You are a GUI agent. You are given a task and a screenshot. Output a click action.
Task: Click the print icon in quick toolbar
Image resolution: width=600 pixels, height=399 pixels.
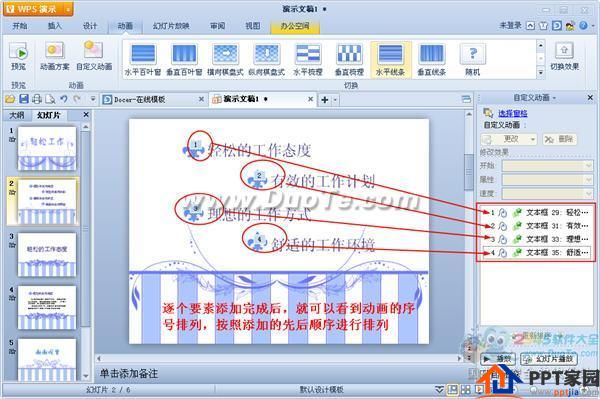click(x=37, y=99)
